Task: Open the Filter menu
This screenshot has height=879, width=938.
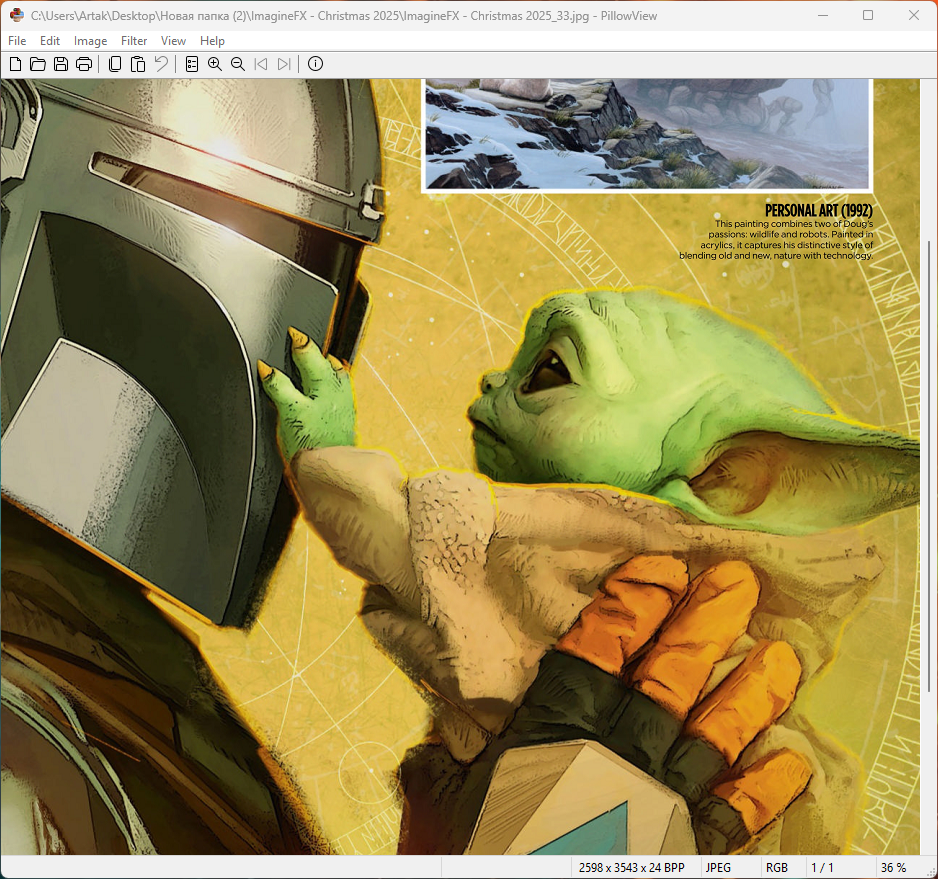Action: 134,41
